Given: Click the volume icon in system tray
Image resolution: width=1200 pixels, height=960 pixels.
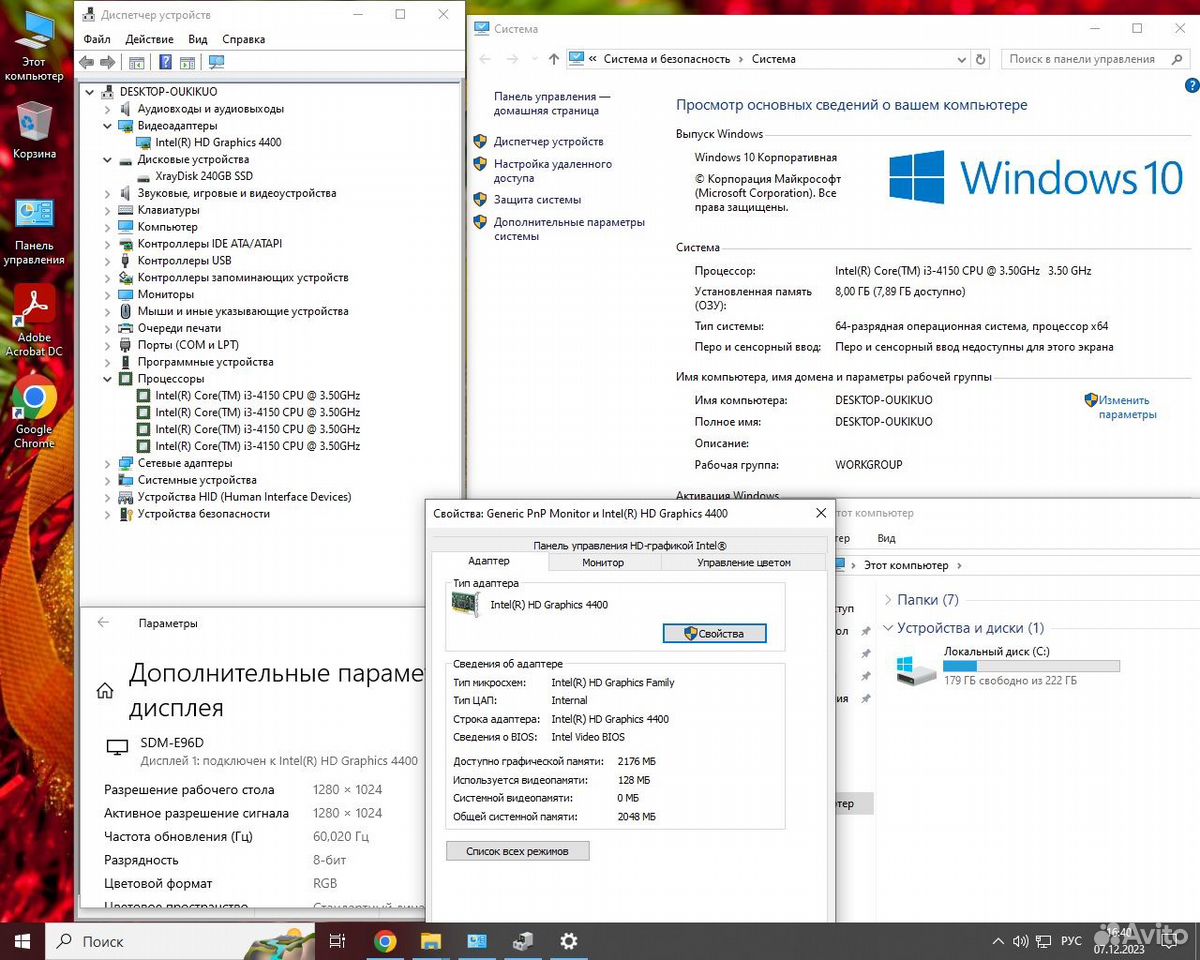Looking at the screenshot, I should 1020,941.
